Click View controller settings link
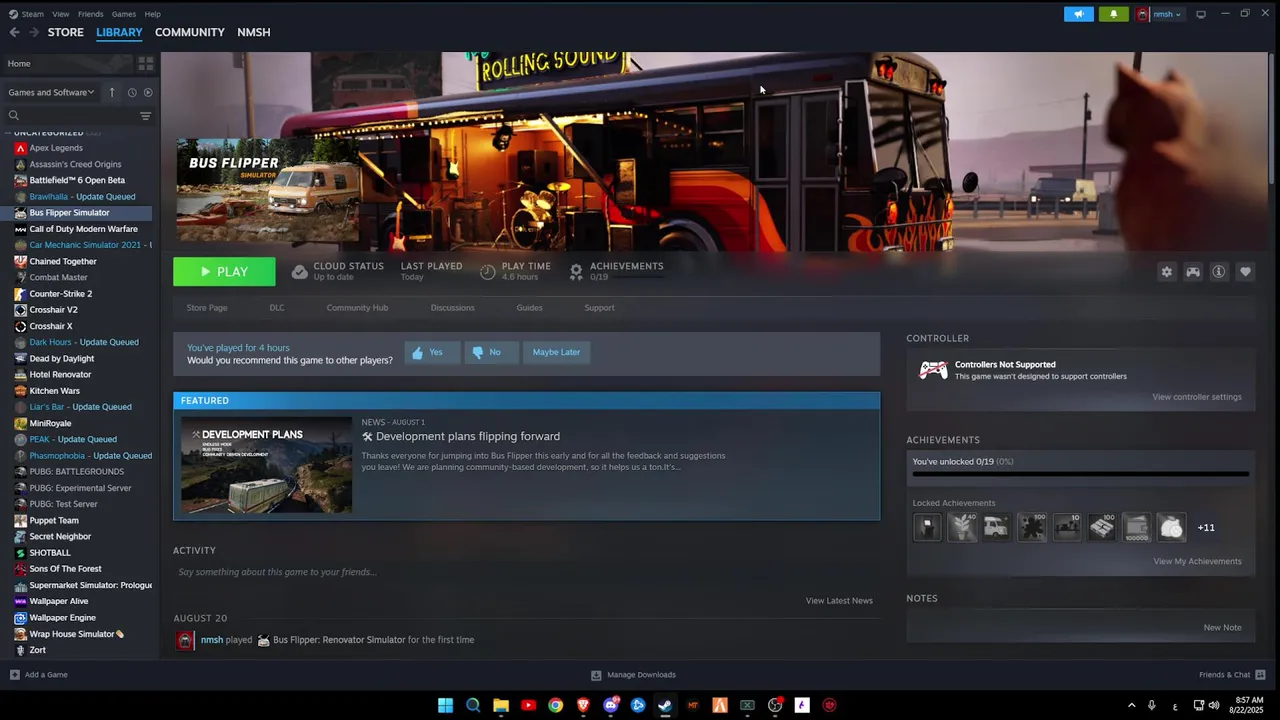1280x720 pixels. point(1197,397)
